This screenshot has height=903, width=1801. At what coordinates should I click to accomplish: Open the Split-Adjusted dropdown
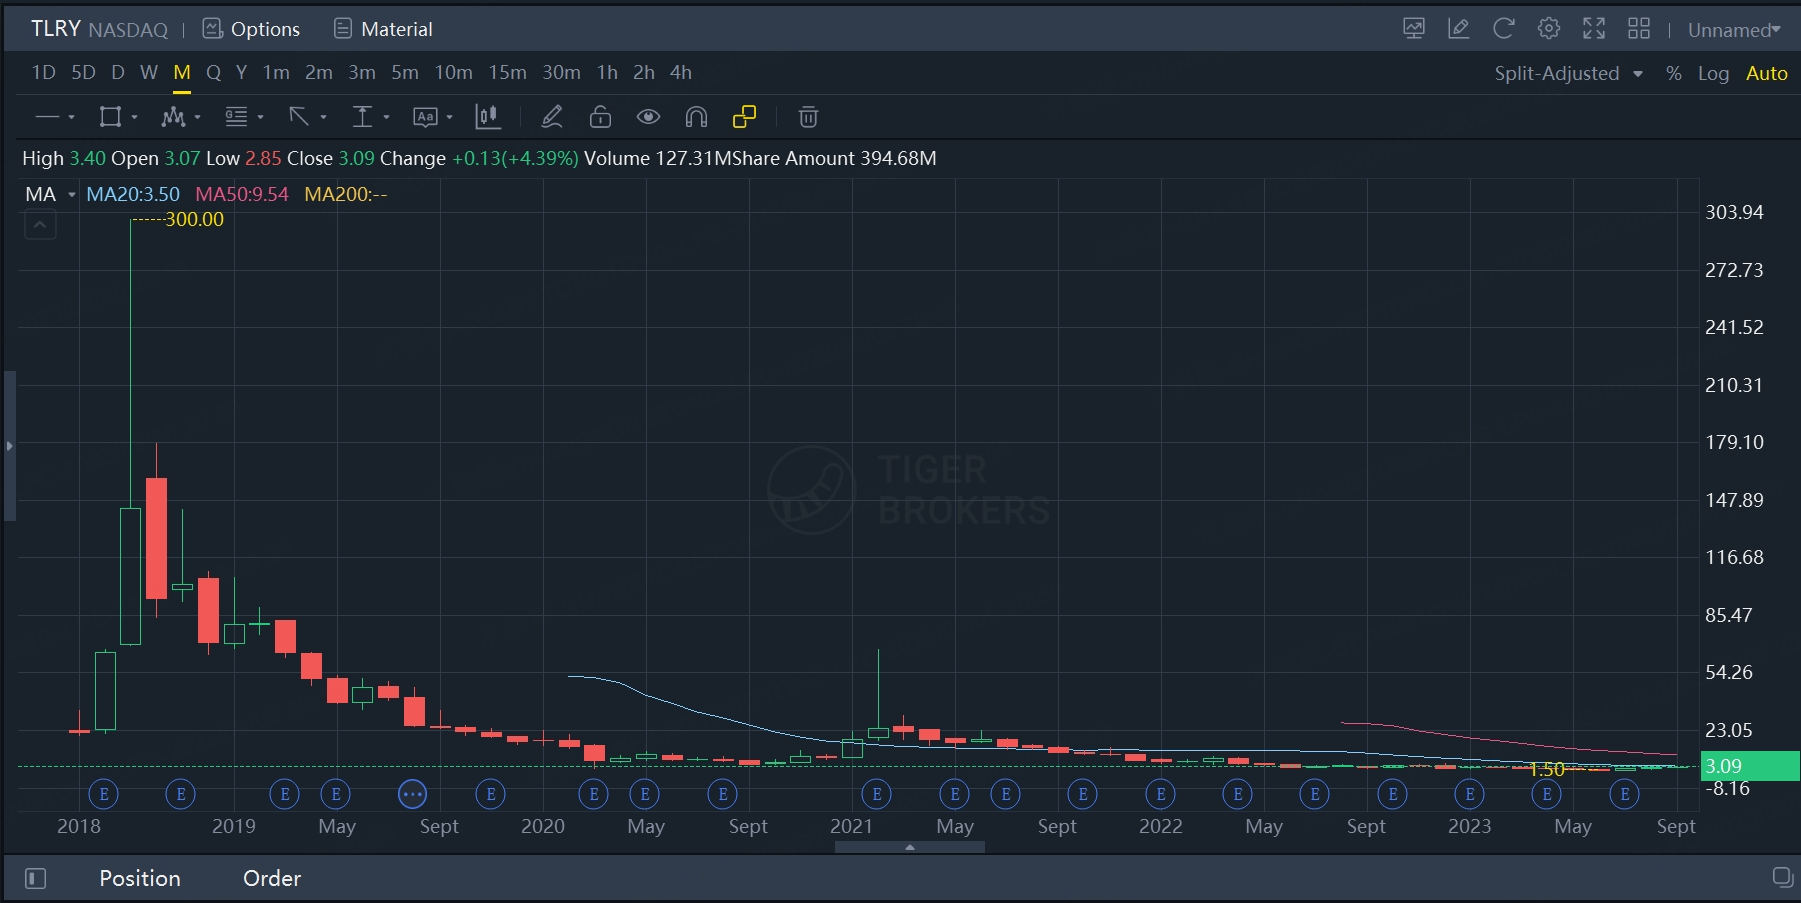pyautogui.click(x=1566, y=73)
